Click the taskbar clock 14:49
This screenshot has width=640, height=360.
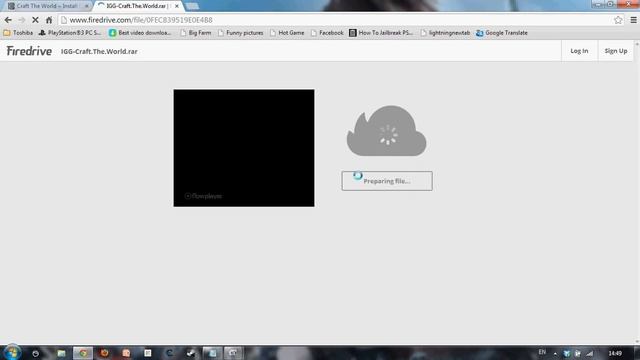(615, 353)
